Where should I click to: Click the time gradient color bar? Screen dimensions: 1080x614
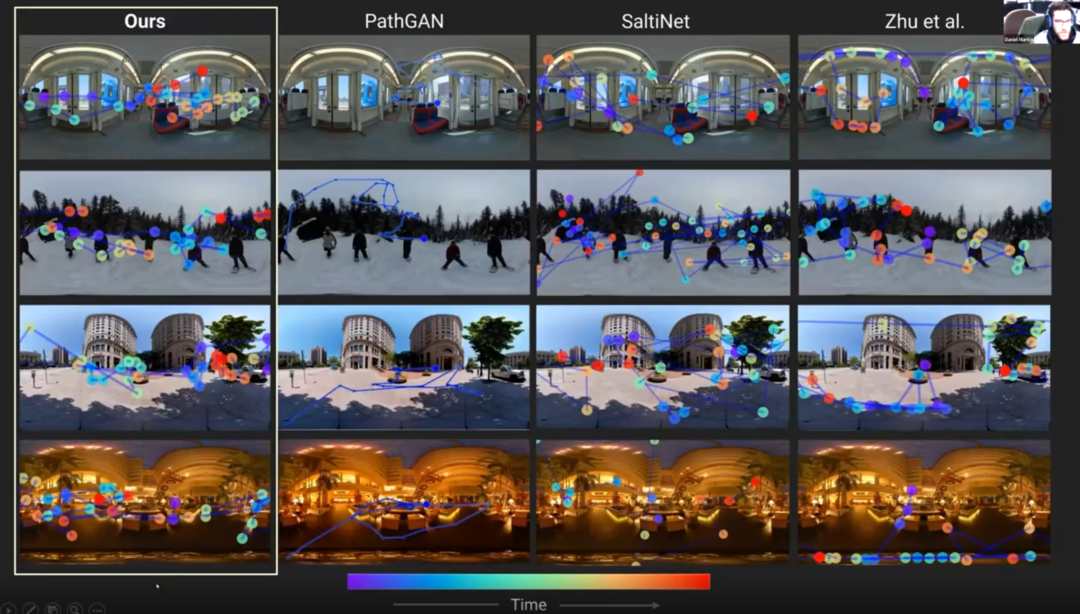pyautogui.click(x=528, y=581)
